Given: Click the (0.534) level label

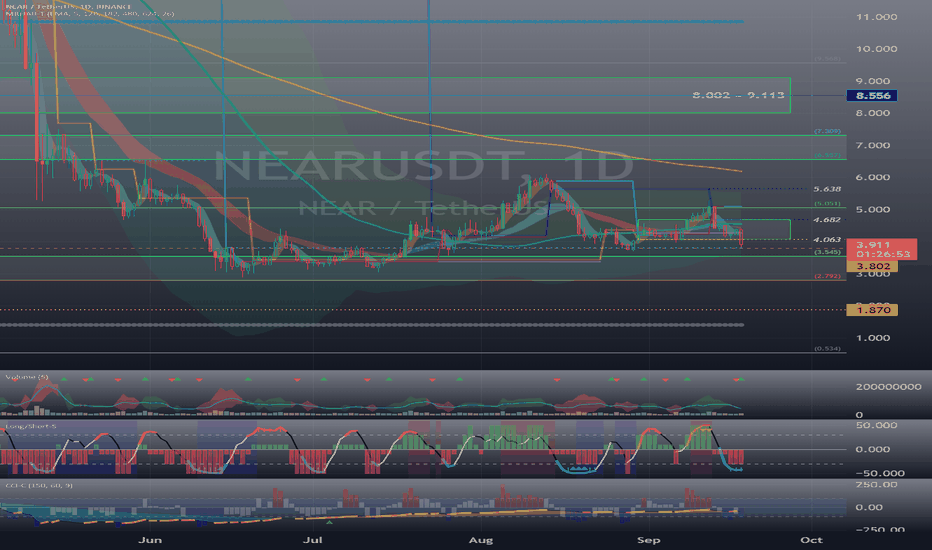Looking at the screenshot, I should (x=827, y=348).
